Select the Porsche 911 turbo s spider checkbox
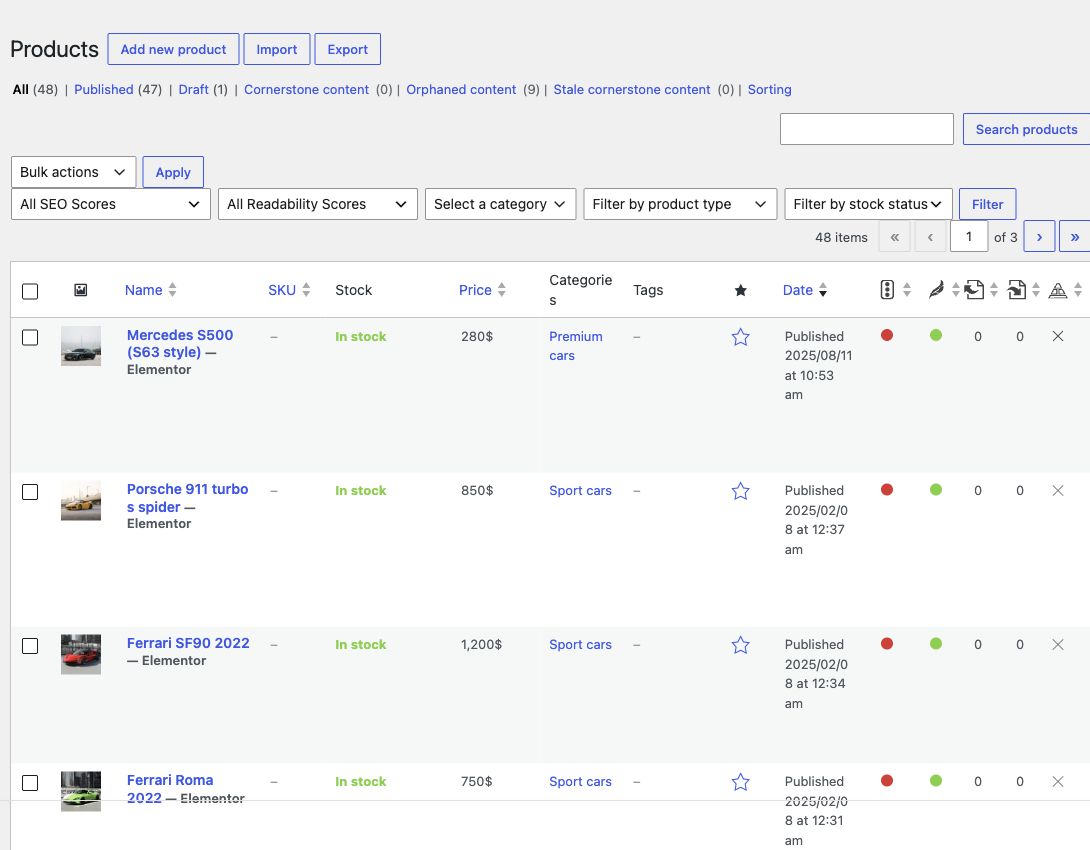The image size is (1090, 850). click(30, 492)
